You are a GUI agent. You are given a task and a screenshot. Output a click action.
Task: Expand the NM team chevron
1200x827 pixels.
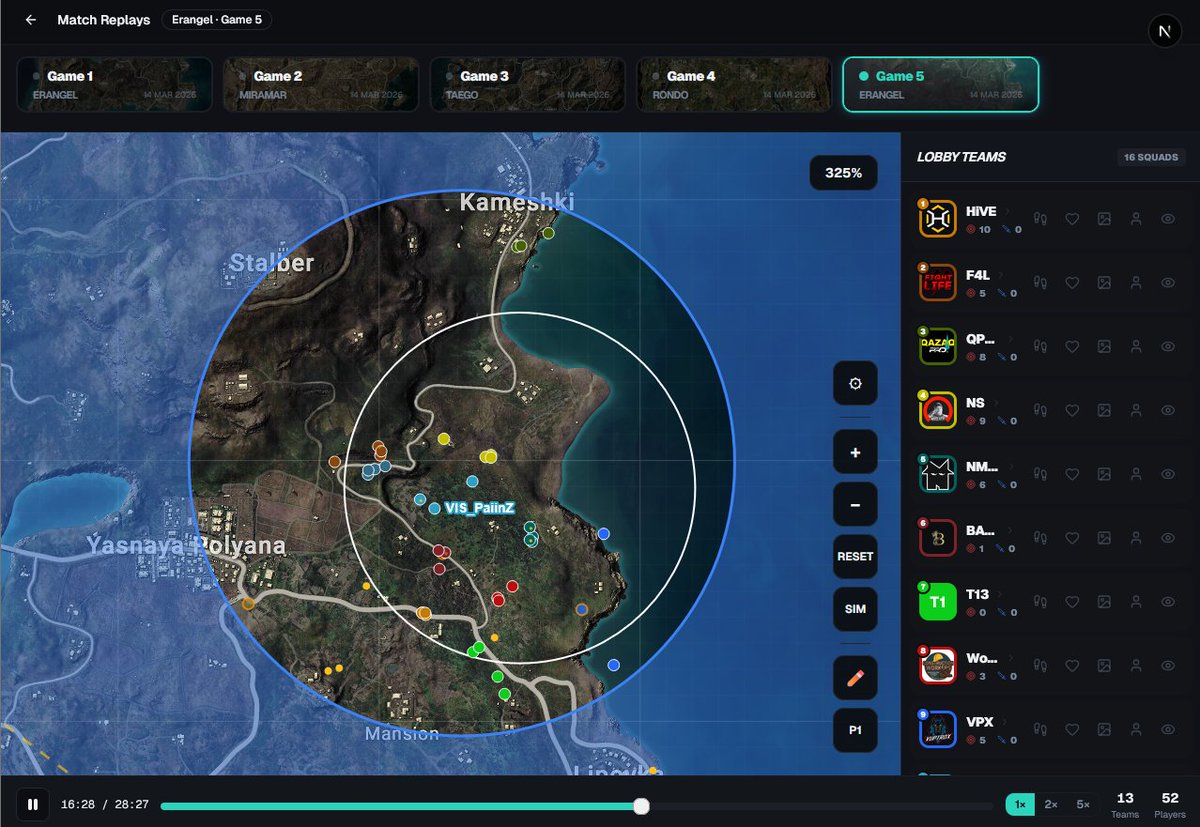1009,467
